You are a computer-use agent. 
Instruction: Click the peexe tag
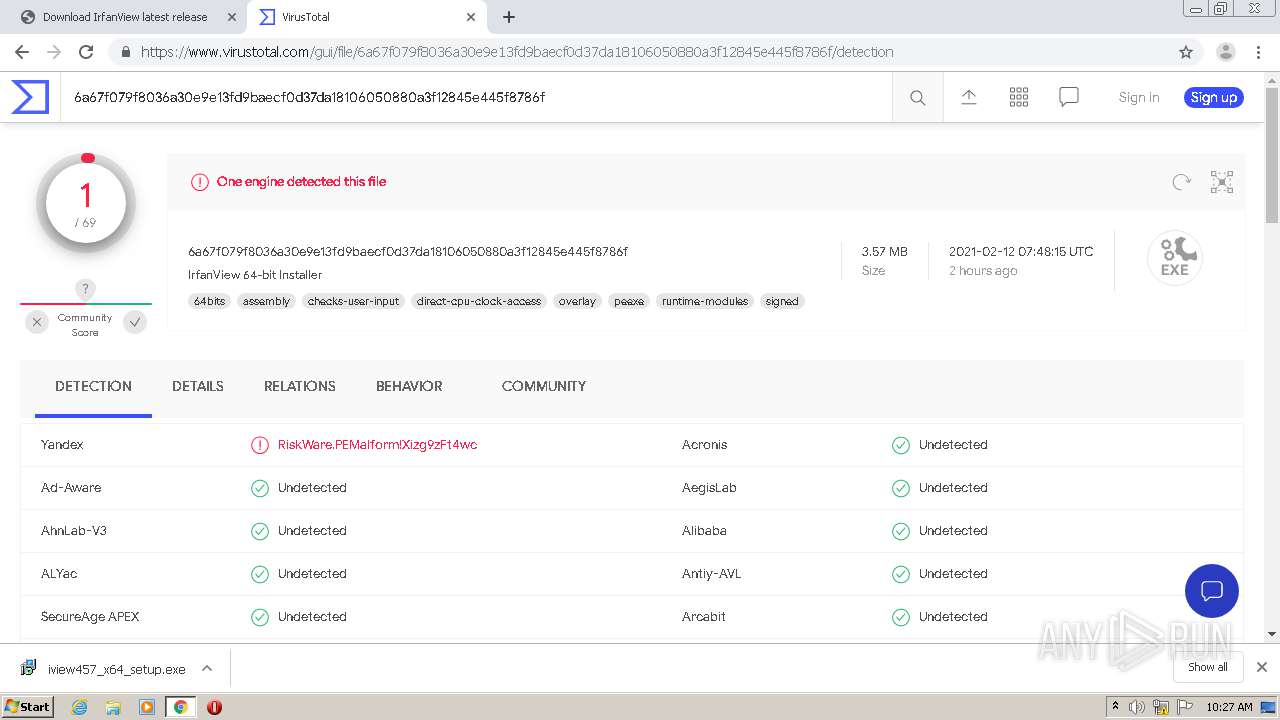click(x=629, y=301)
